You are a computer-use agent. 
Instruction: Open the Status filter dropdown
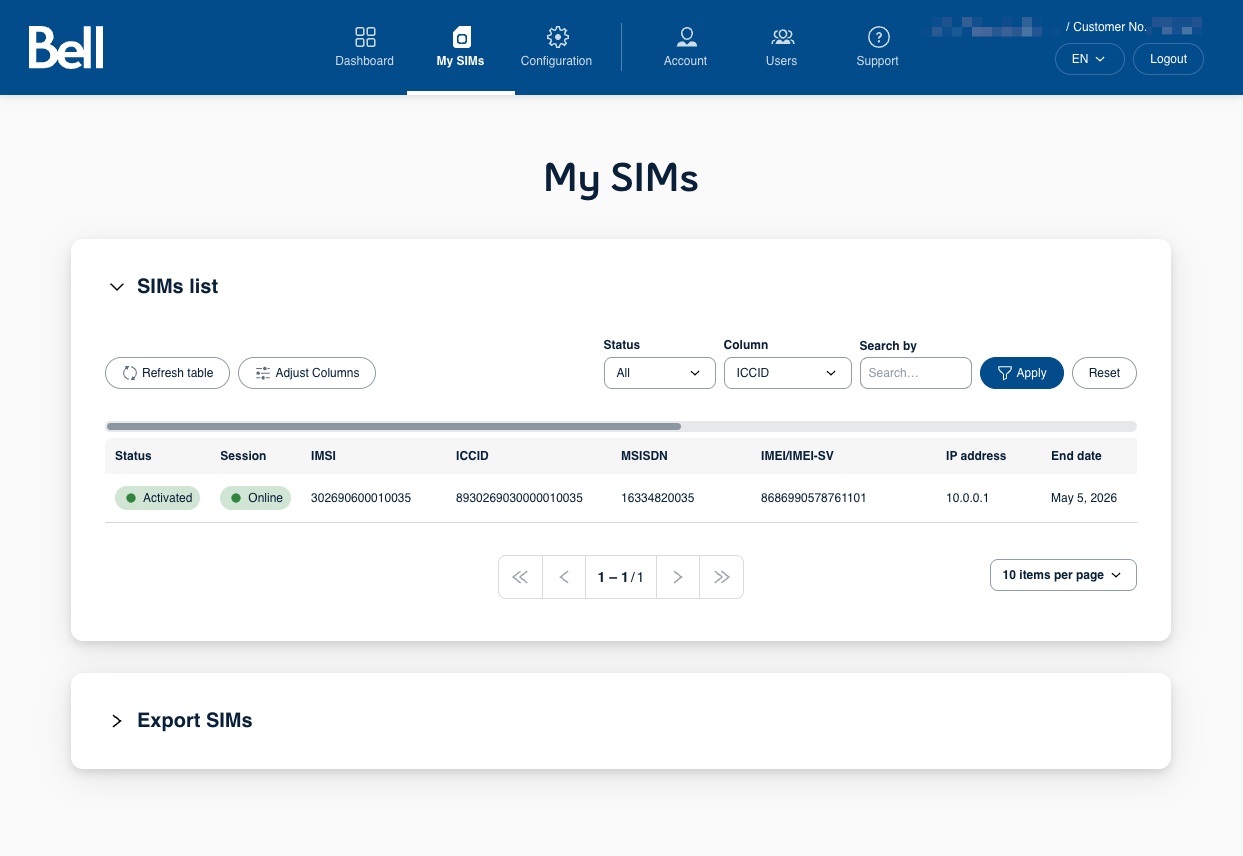tap(659, 372)
